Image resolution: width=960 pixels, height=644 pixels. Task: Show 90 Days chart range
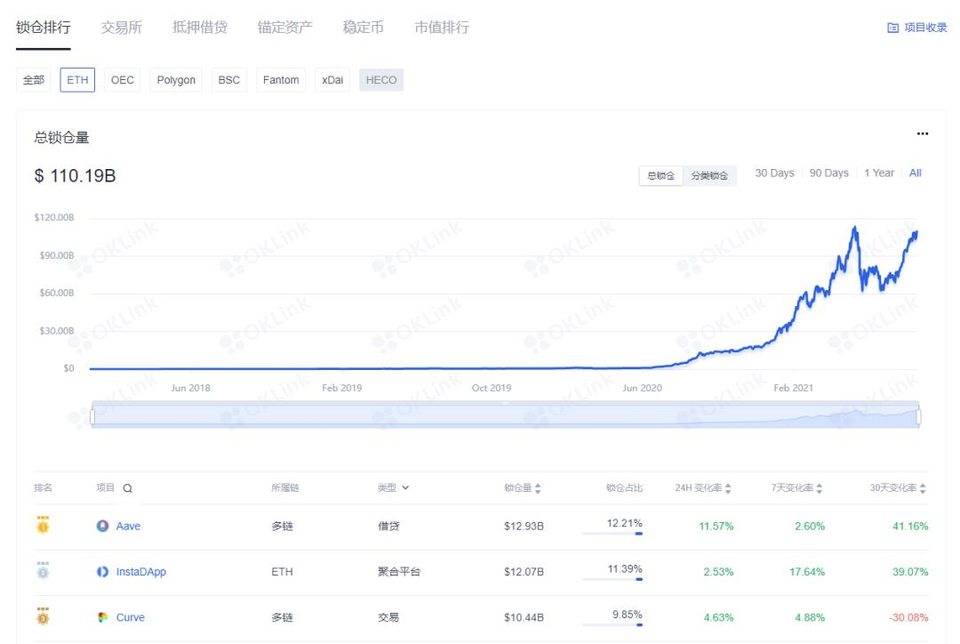[829, 173]
